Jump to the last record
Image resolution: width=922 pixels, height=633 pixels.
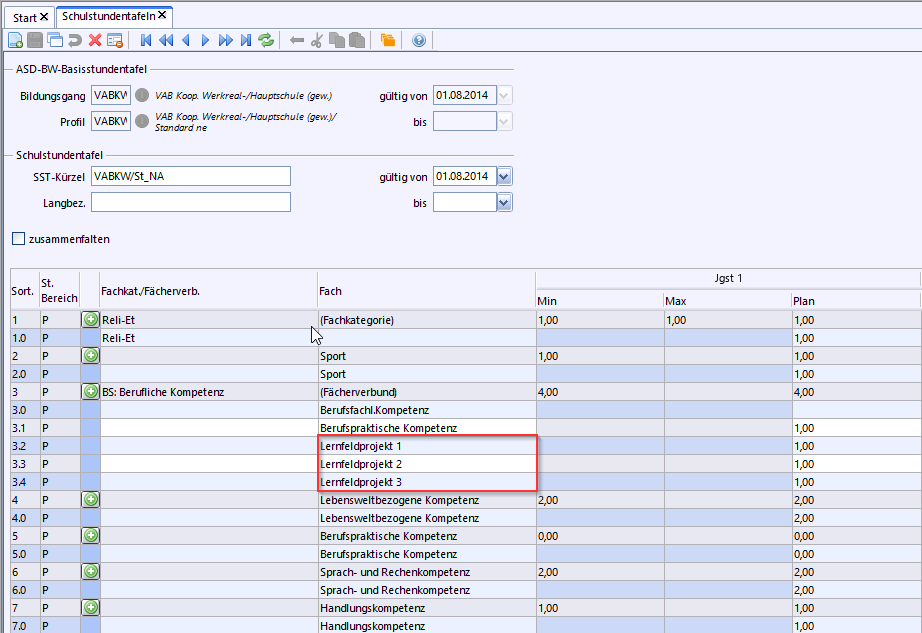tap(246, 41)
